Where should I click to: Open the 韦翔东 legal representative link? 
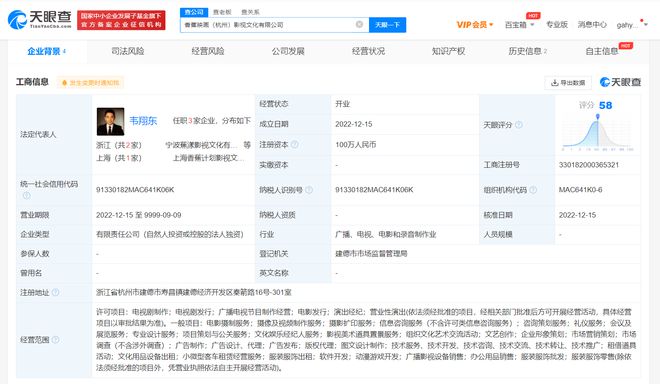click(x=143, y=121)
